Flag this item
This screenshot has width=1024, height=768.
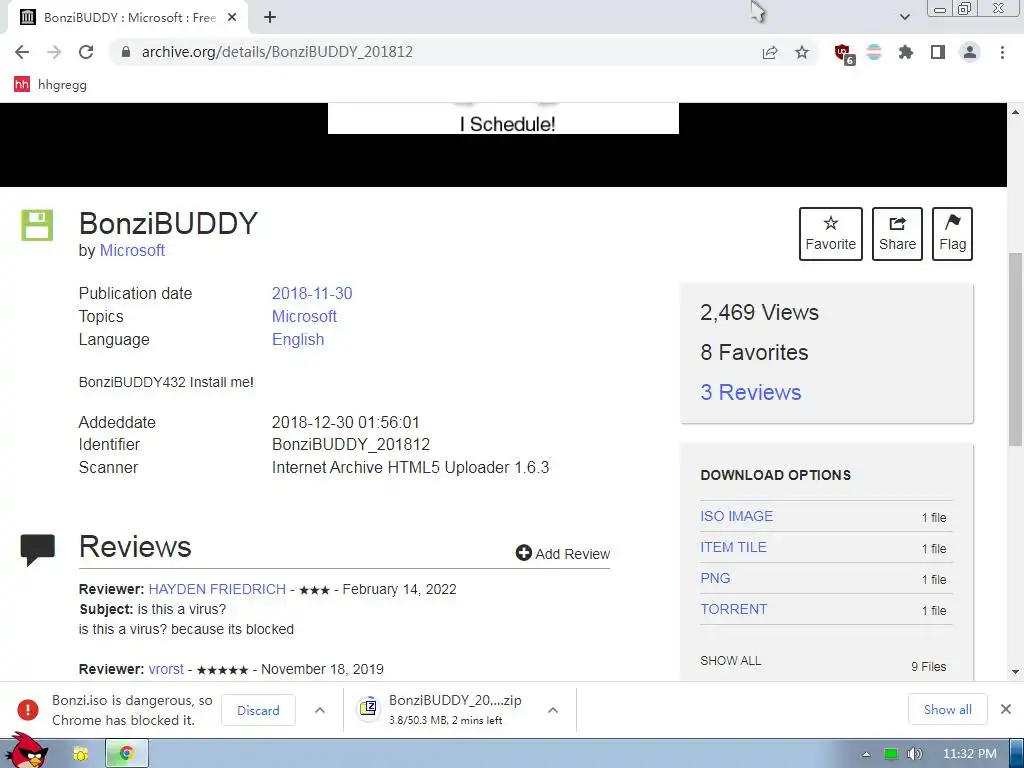click(952, 234)
